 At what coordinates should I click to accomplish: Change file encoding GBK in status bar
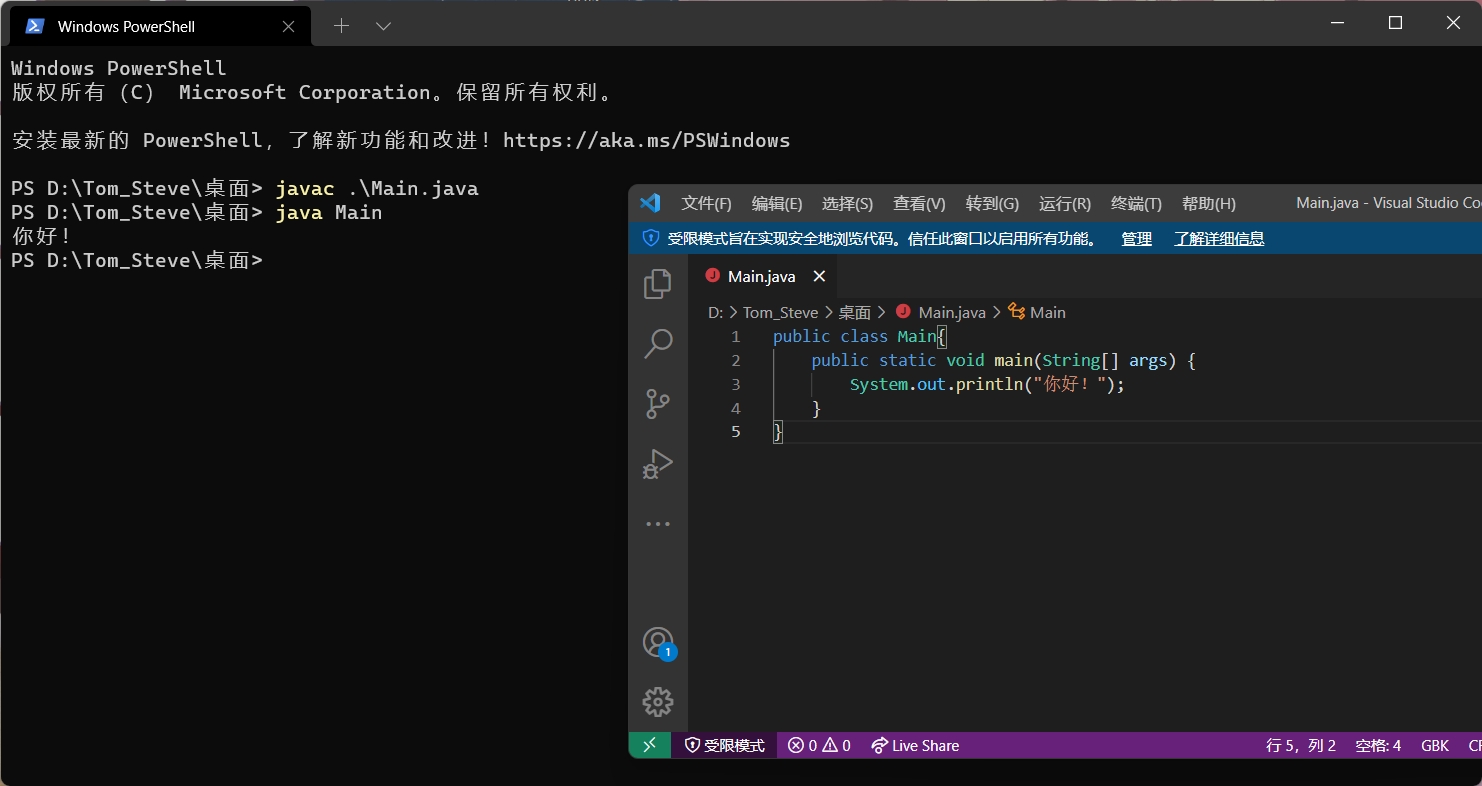pyautogui.click(x=1435, y=745)
